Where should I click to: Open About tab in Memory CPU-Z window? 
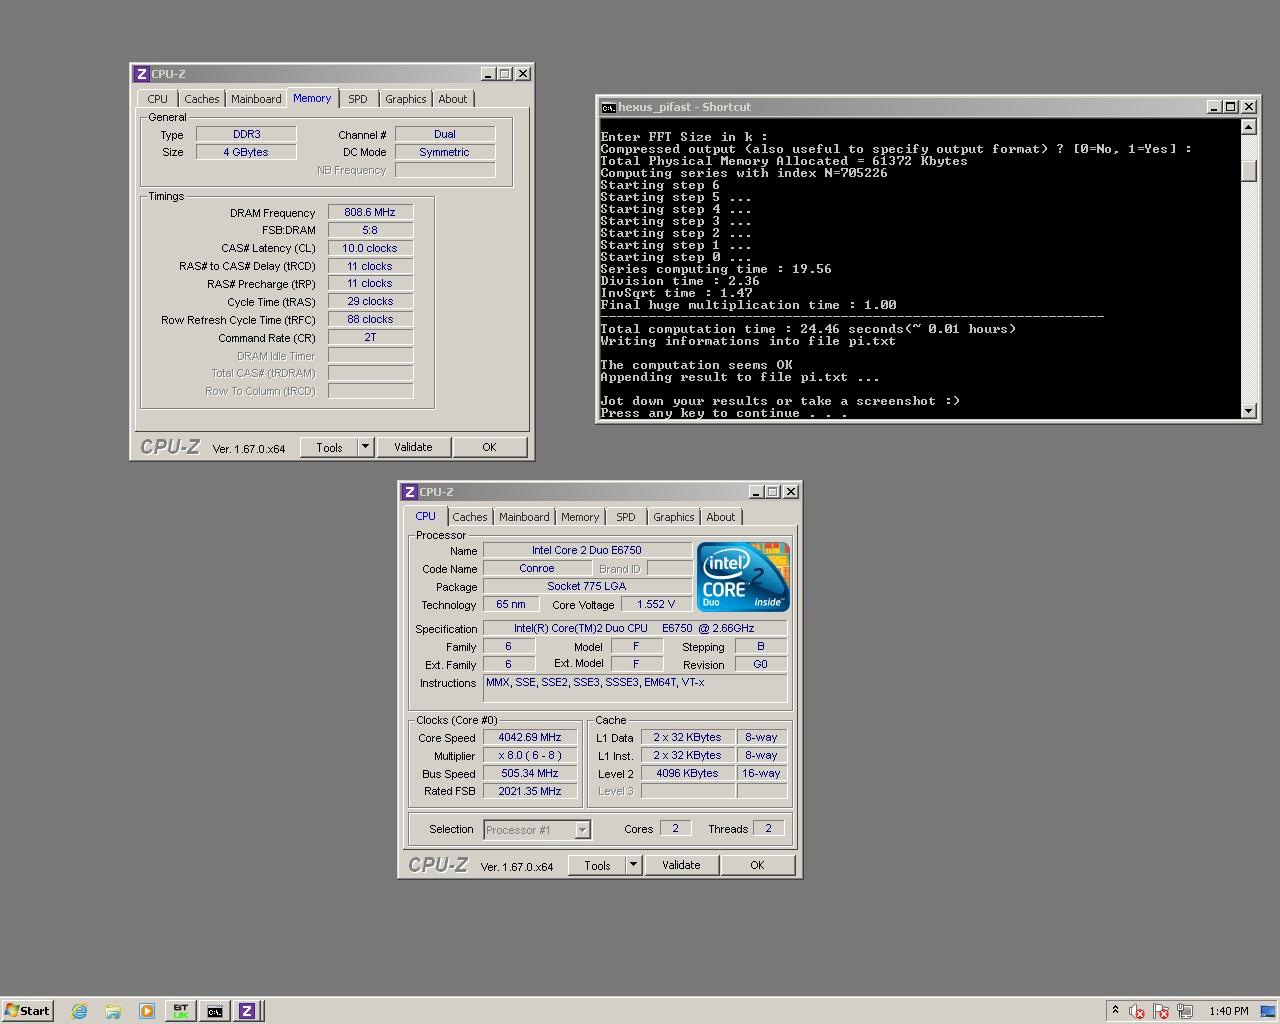click(x=453, y=99)
